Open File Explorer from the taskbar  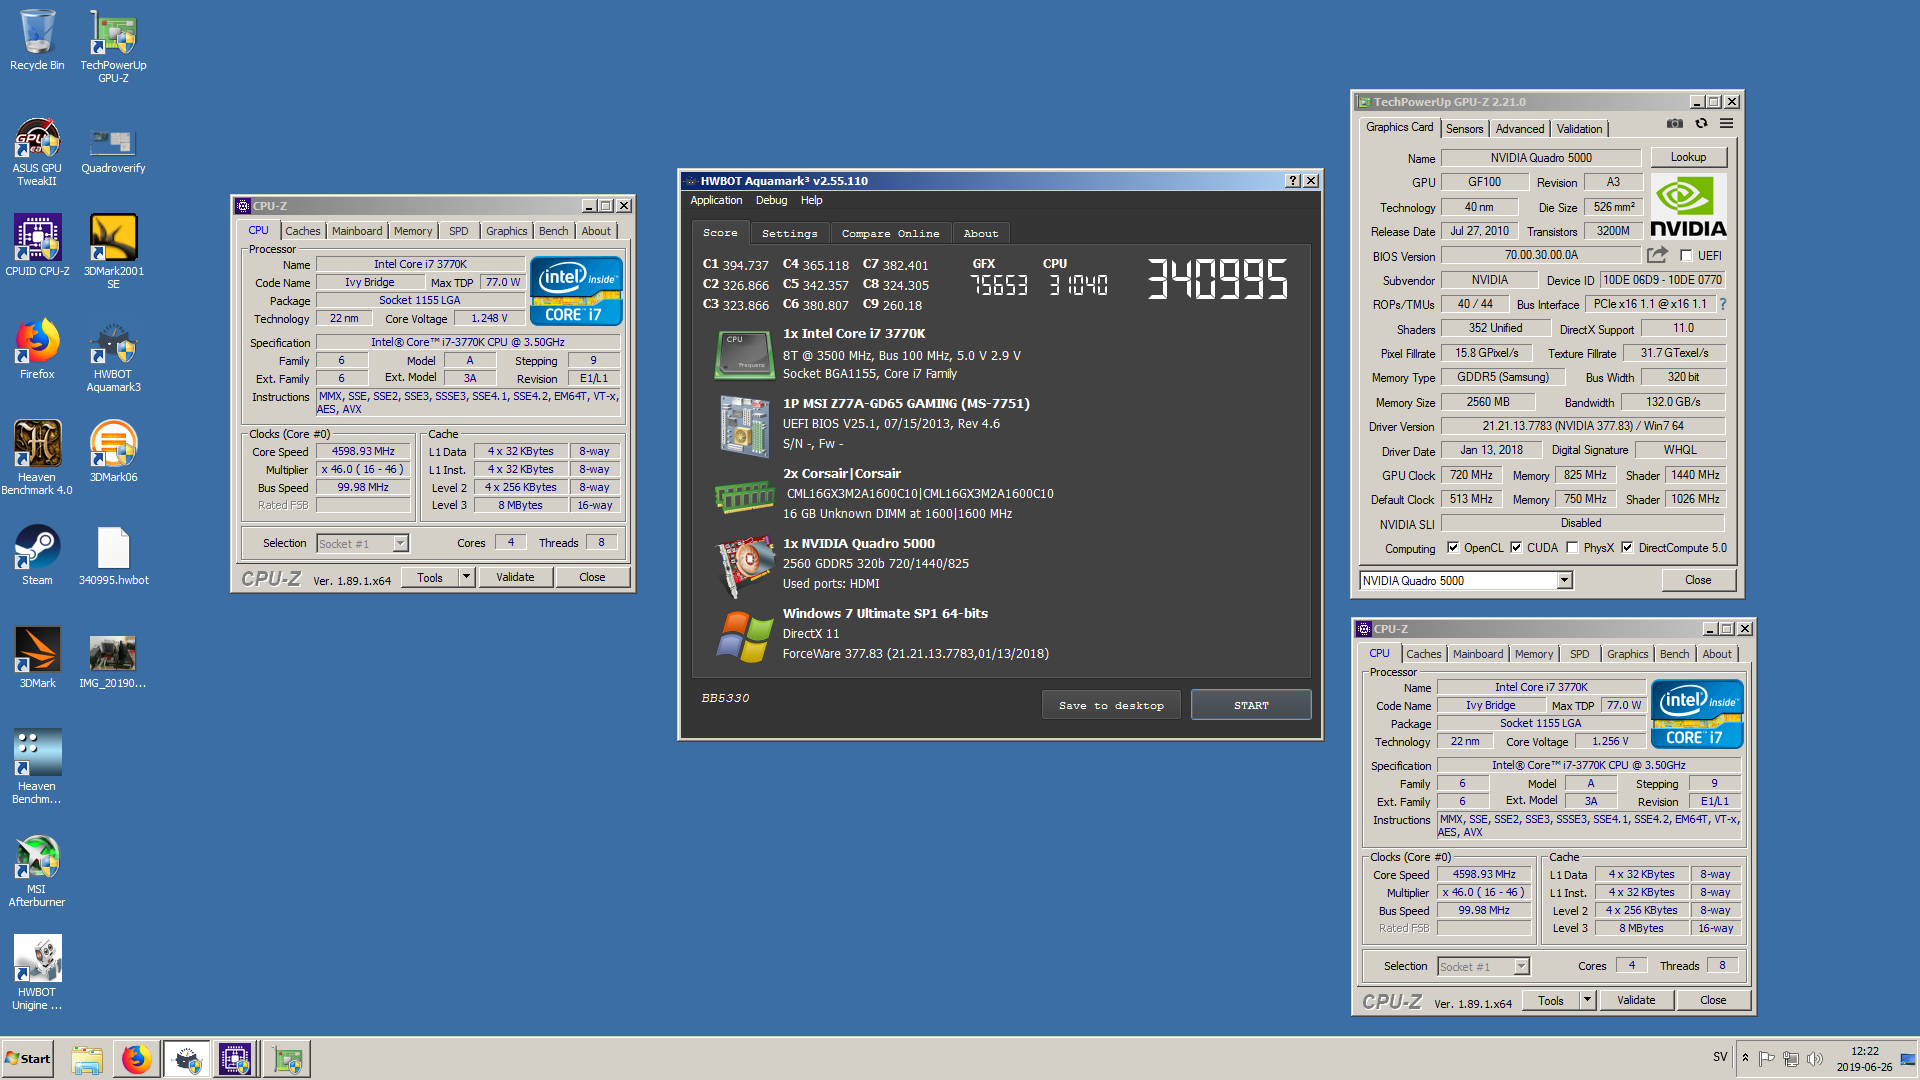[87, 1059]
